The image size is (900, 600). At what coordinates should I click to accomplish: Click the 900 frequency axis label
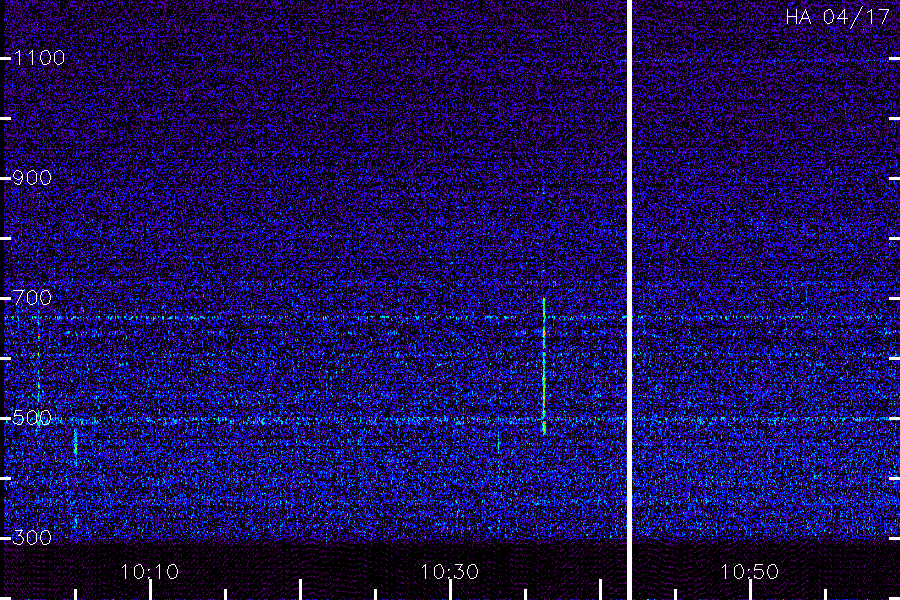click(32, 178)
